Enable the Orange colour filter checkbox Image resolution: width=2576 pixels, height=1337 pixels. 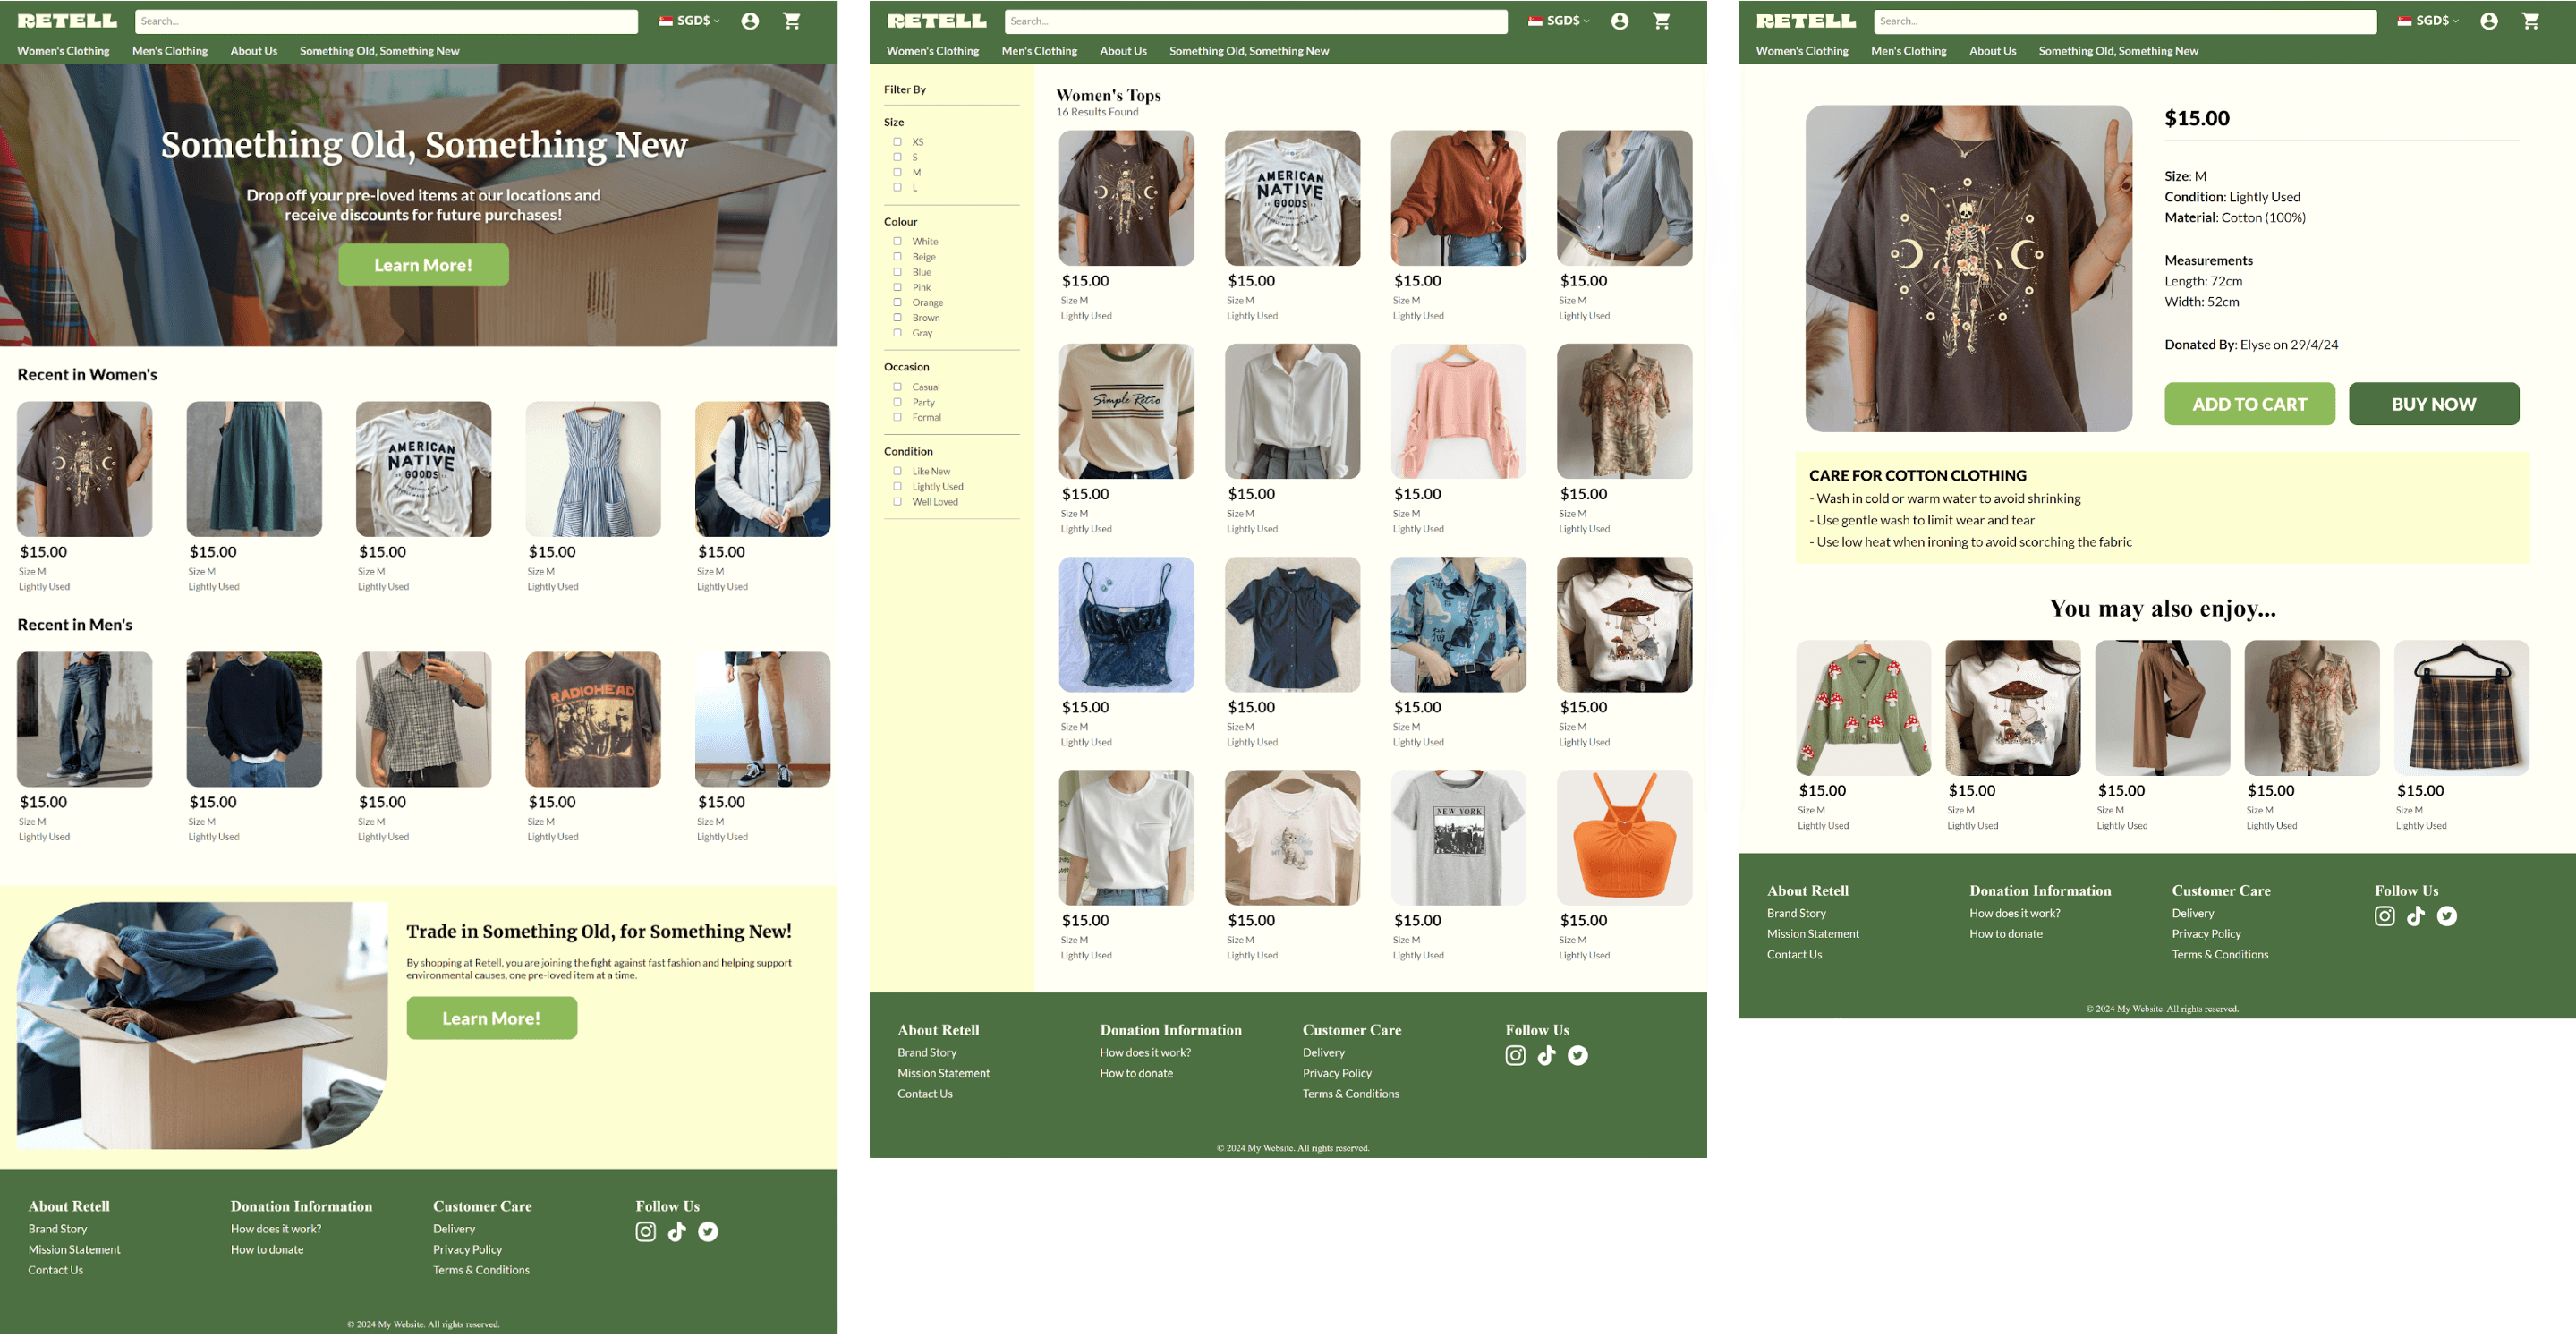(x=897, y=302)
